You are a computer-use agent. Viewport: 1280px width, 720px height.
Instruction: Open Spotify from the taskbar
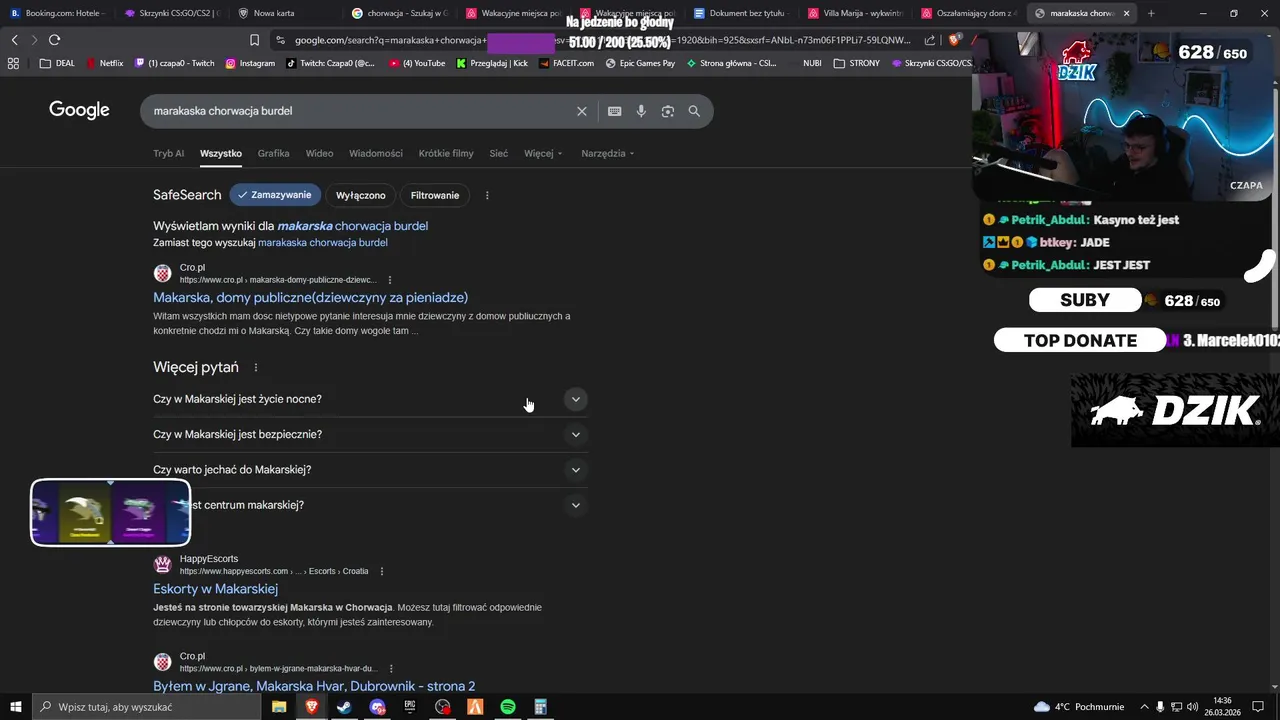pyautogui.click(x=508, y=707)
